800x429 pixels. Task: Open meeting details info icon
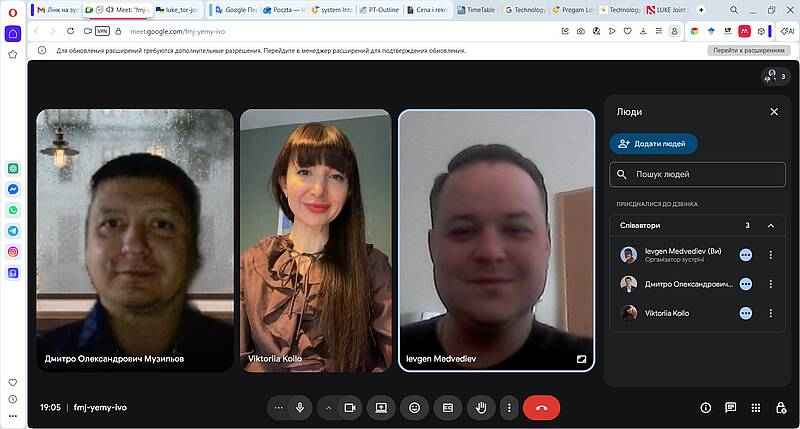pos(705,408)
